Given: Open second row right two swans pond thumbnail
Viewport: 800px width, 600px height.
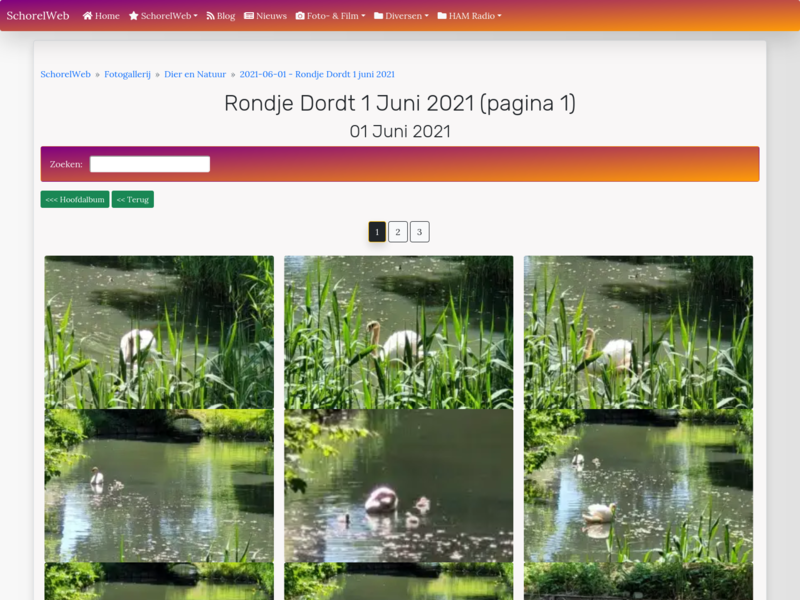Looking at the screenshot, I should pyautogui.click(x=638, y=485).
